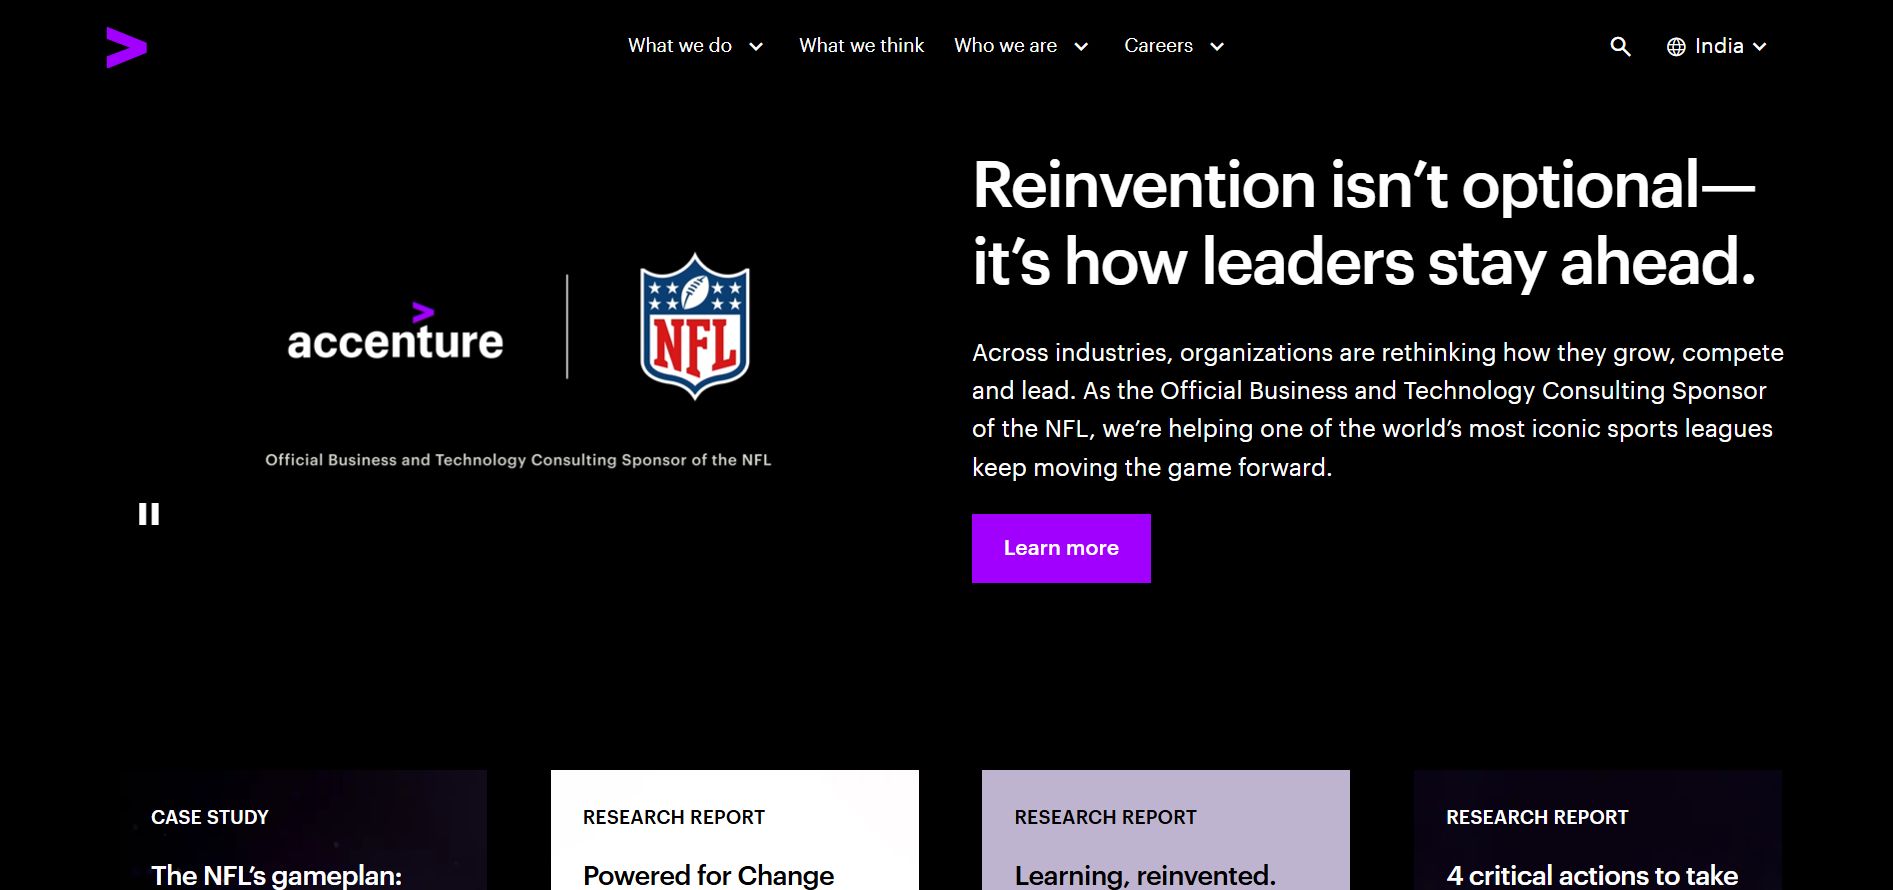The image size is (1893, 890).
Task: Select the Careers menu item
Action: point(1158,46)
